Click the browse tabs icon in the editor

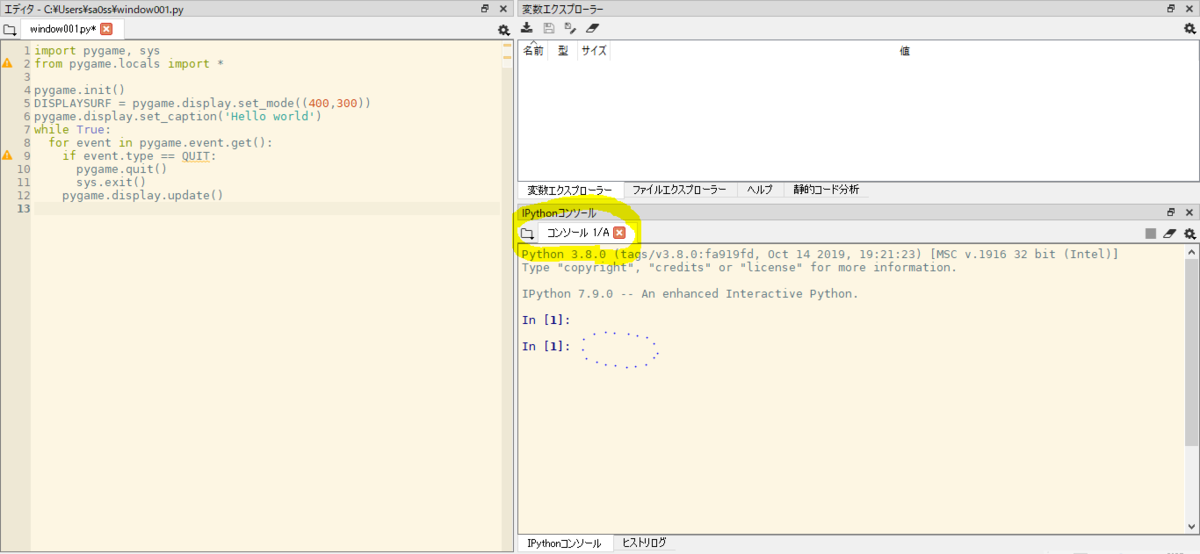point(9,30)
